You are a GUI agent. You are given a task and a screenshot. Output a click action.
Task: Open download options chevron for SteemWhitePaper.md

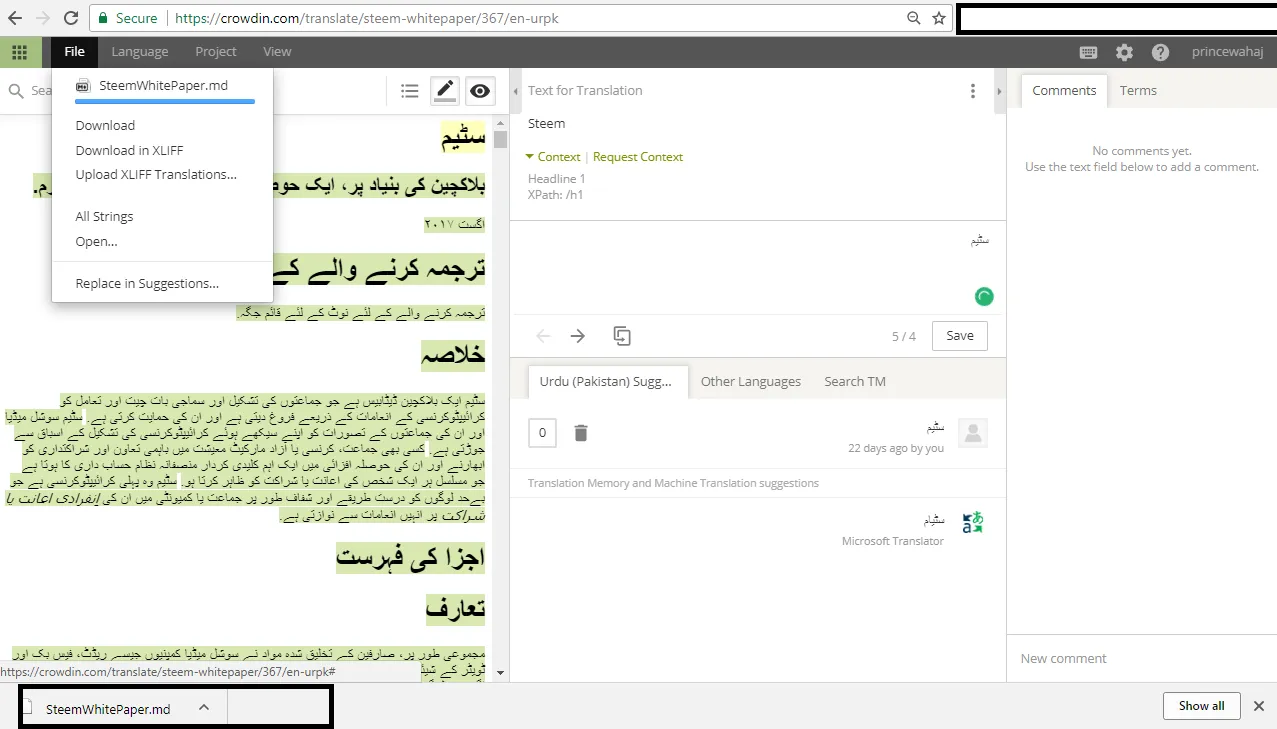204,708
